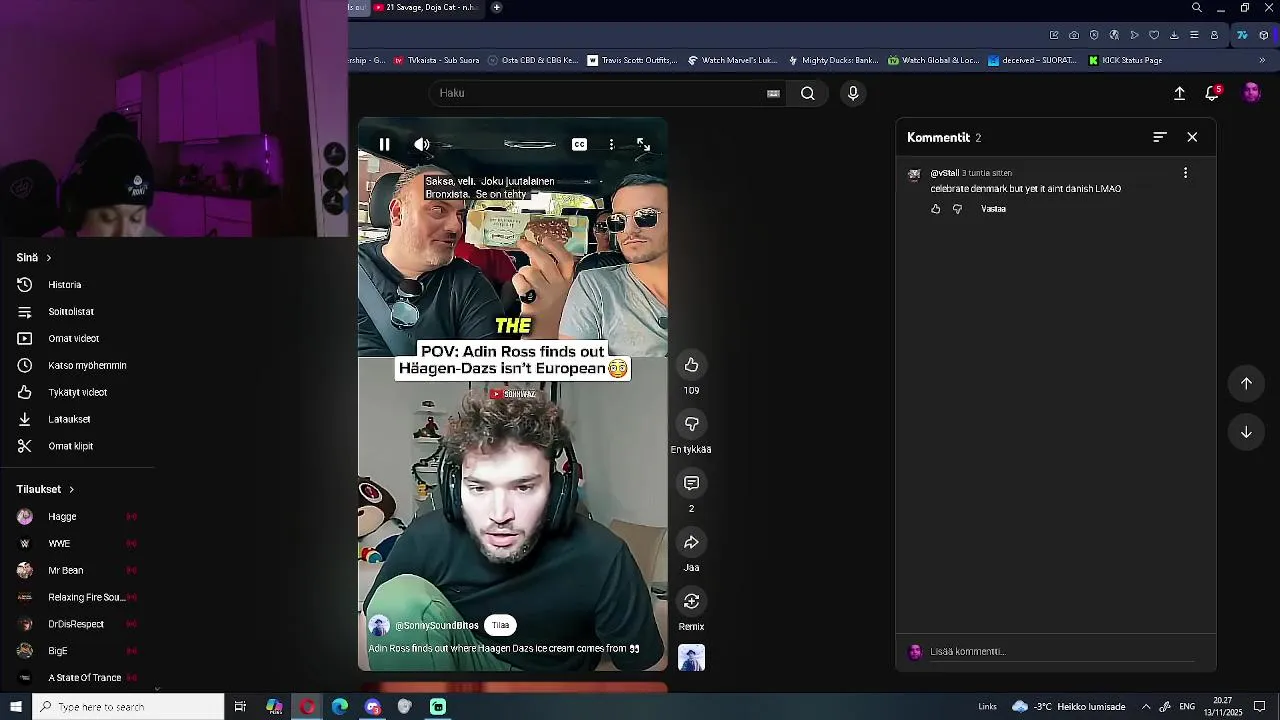Show hidden system tray icons
Screen dimensions: 1280x720
point(1146,707)
